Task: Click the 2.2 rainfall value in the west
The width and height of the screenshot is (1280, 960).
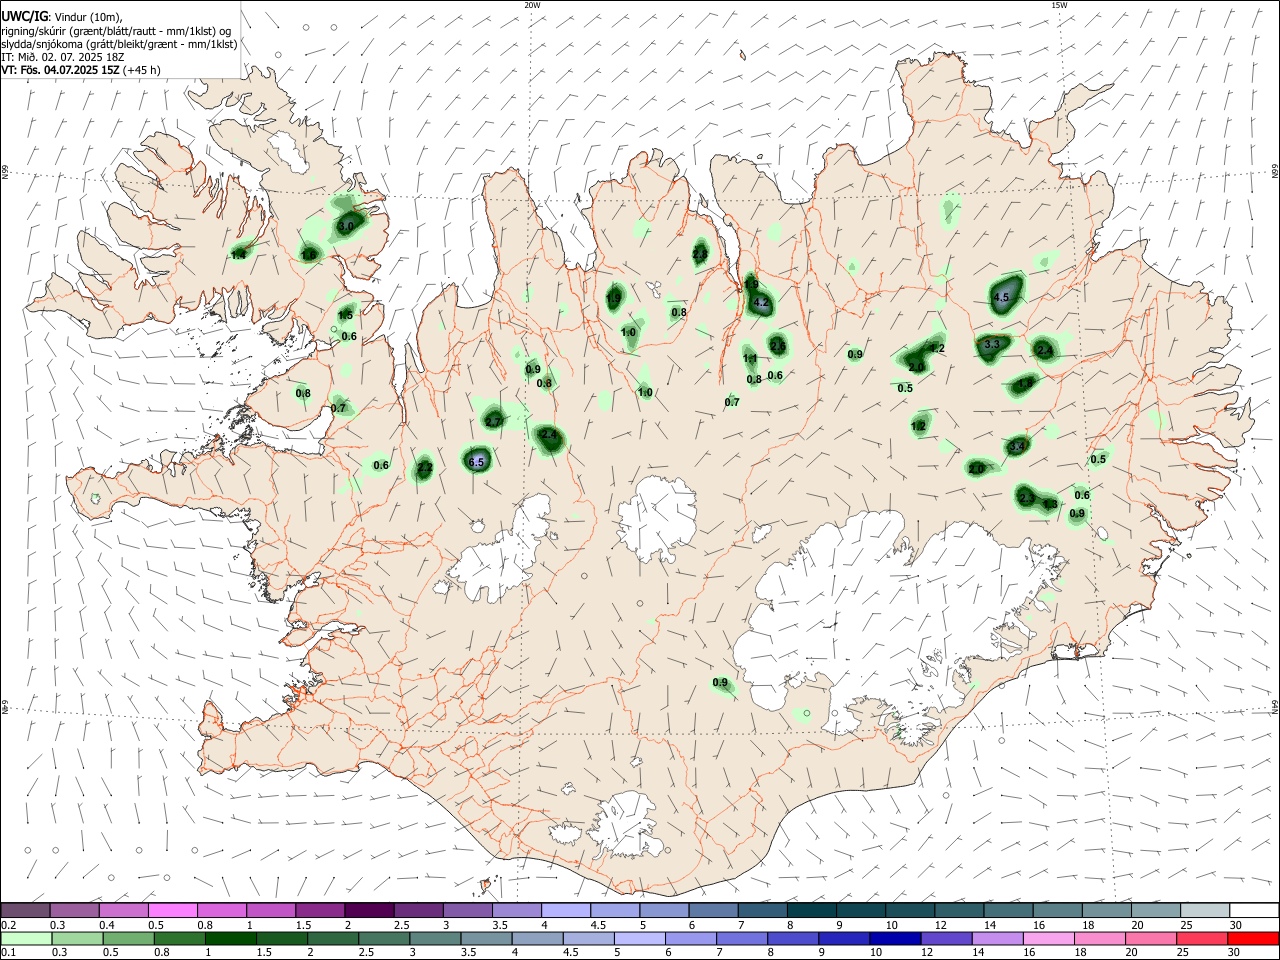Action: tap(425, 467)
